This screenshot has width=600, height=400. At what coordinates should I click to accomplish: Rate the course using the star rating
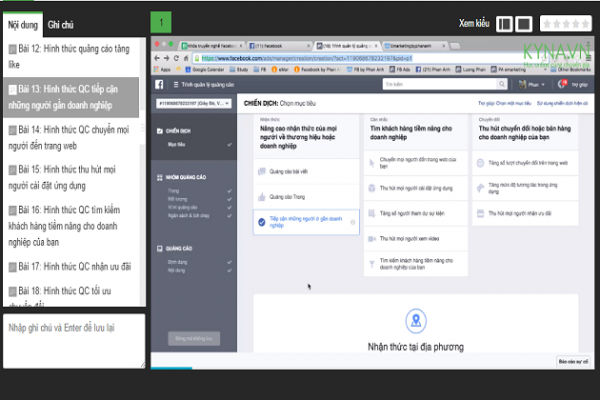pos(565,22)
